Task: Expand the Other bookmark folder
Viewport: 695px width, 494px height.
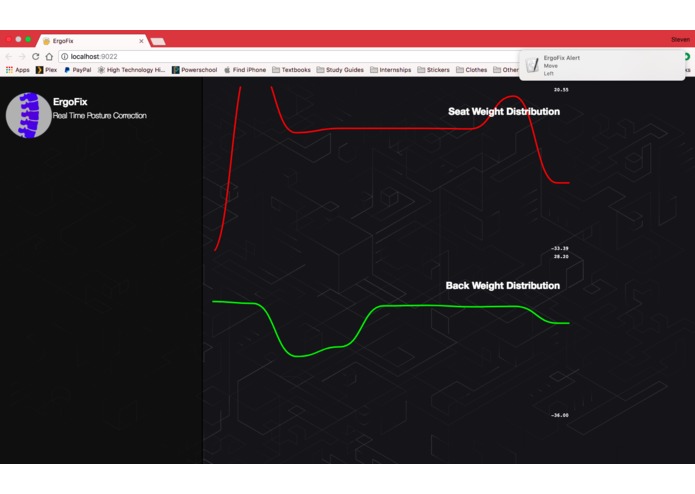Action: click(x=506, y=70)
